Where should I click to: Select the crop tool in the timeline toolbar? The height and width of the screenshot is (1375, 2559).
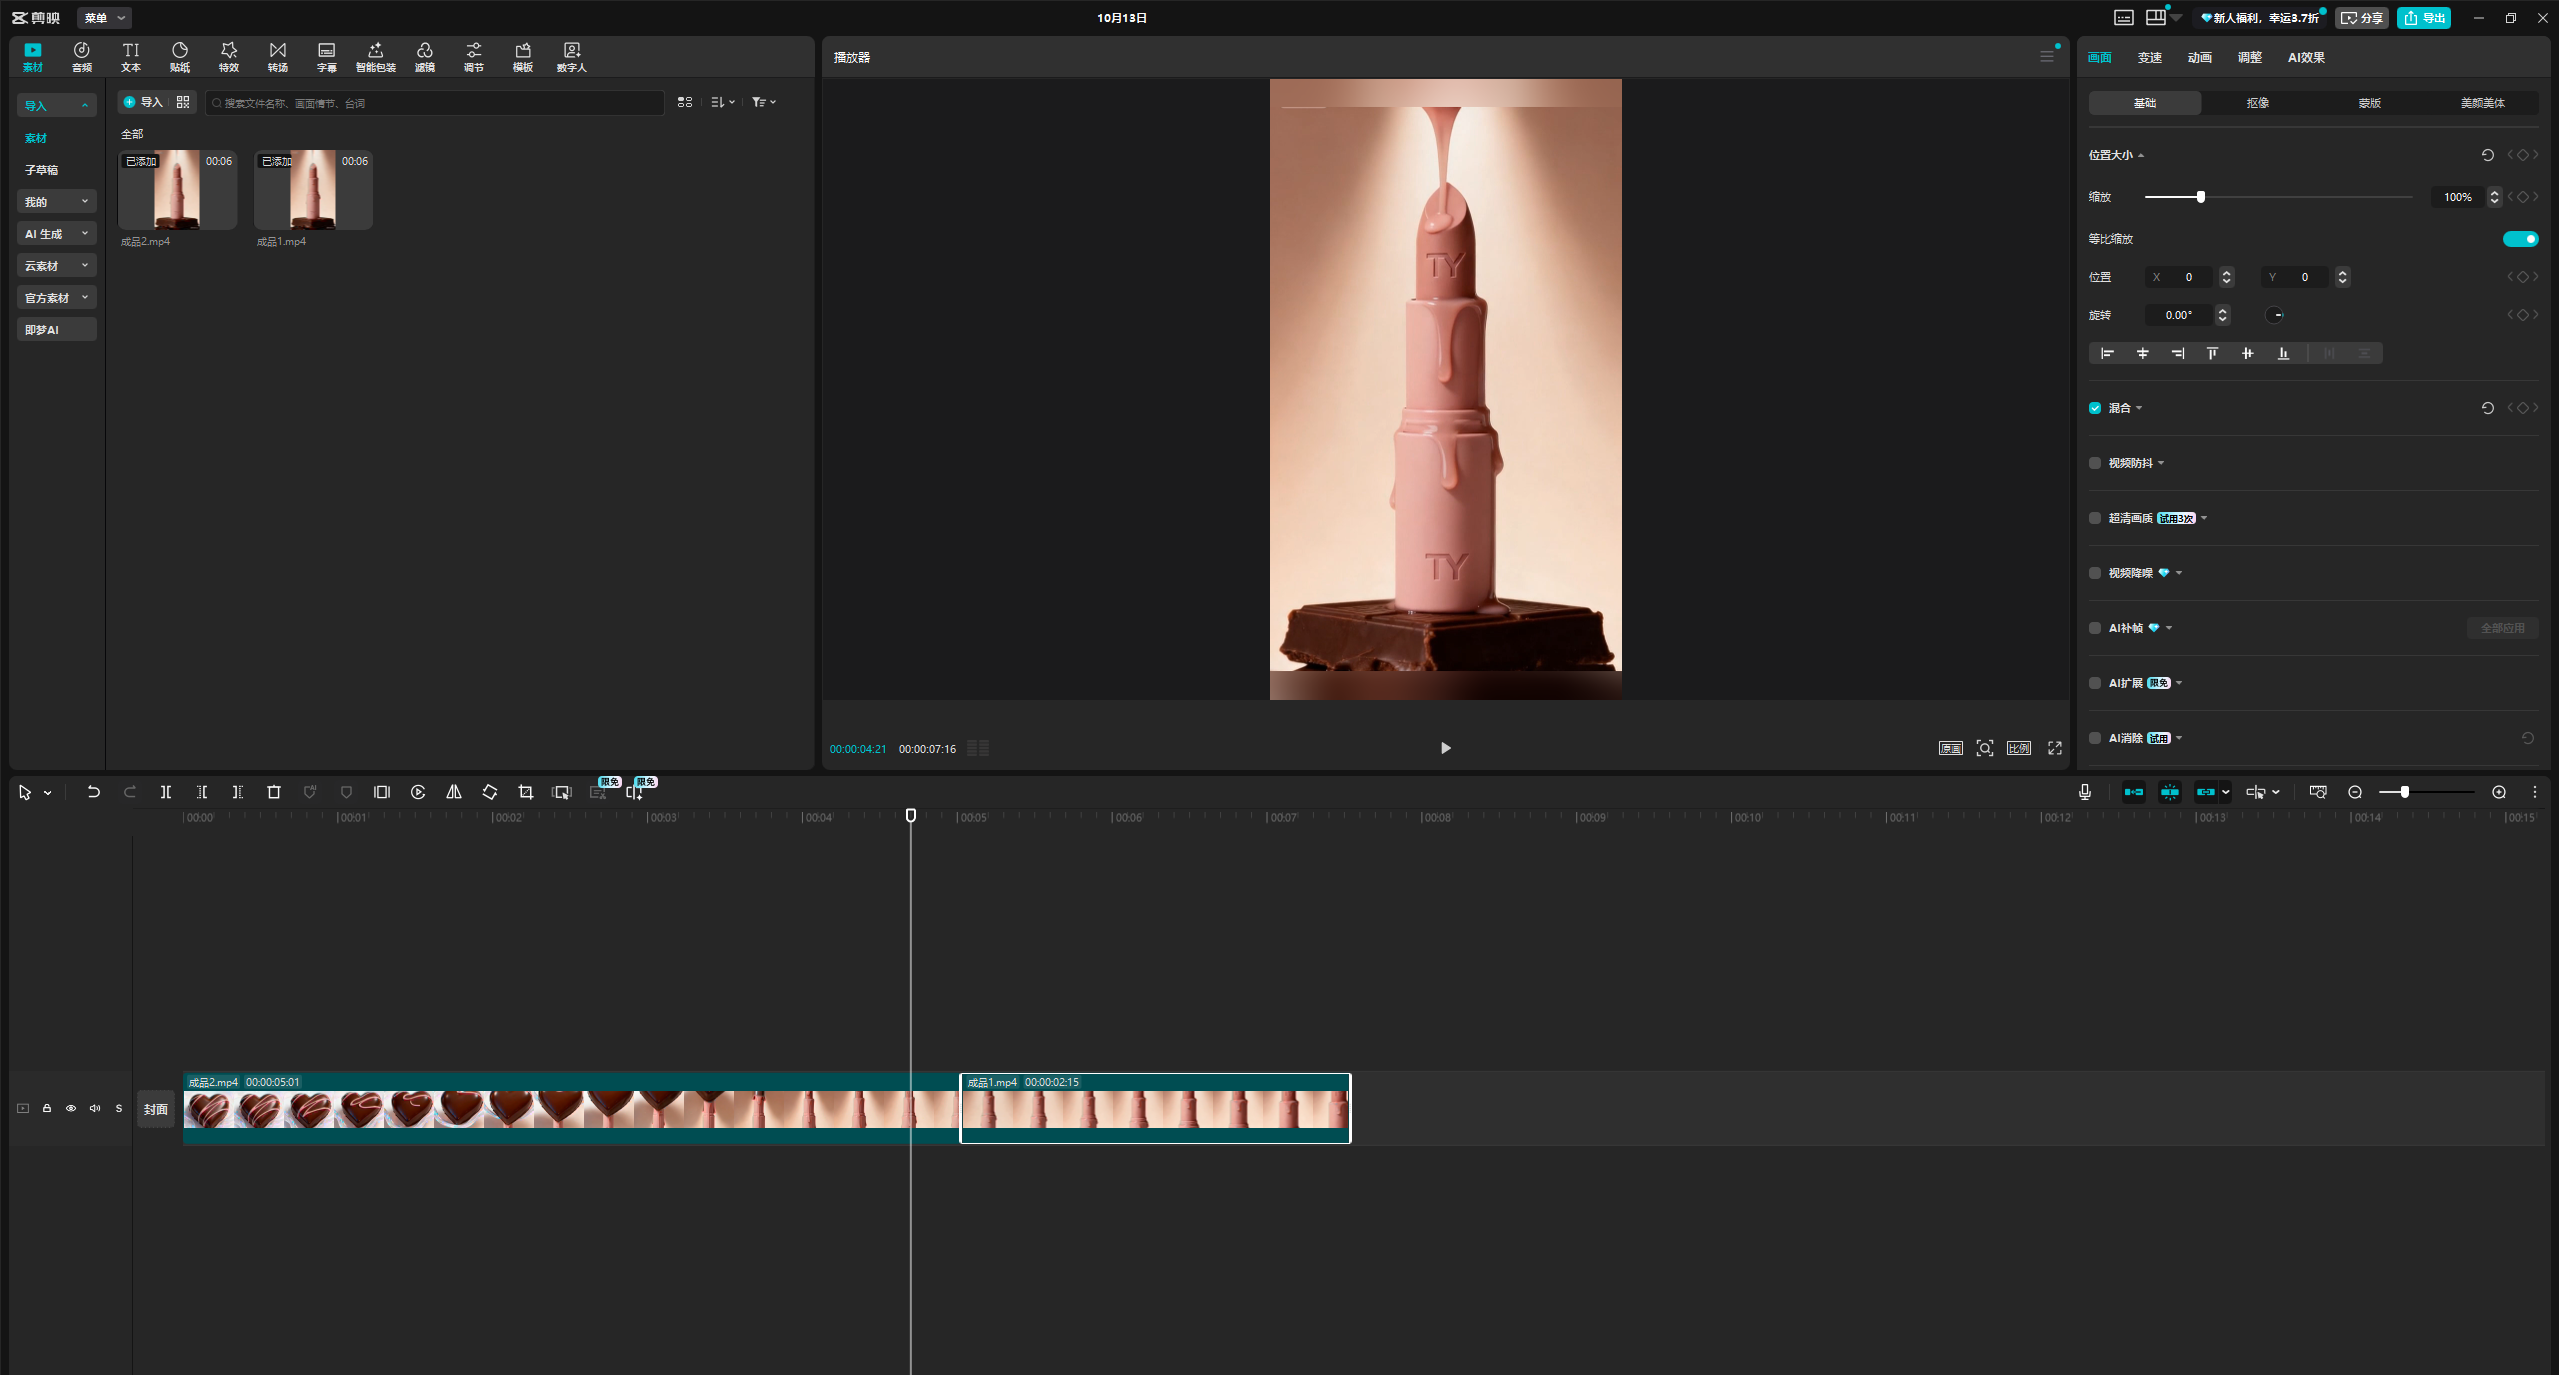526,792
